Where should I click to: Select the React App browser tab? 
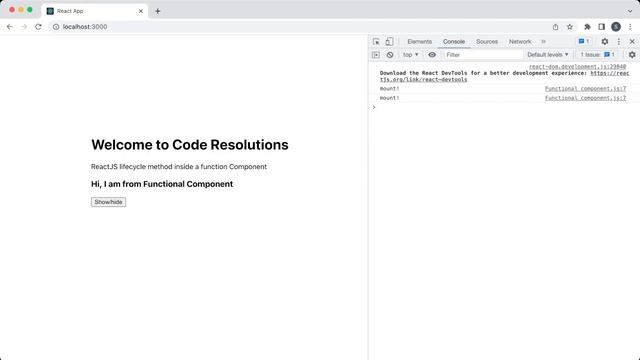click(x=95, y=11)
